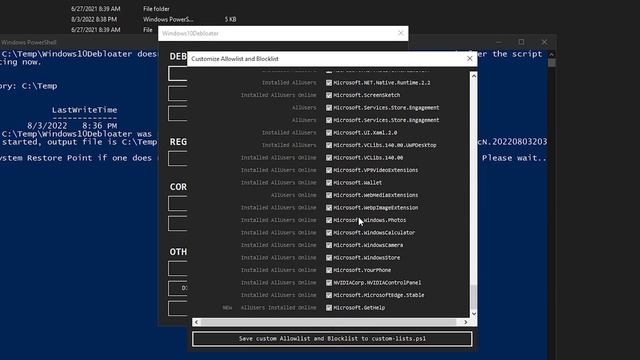Toggle the Microsoft.ScreenSketch checkbox

329,95
